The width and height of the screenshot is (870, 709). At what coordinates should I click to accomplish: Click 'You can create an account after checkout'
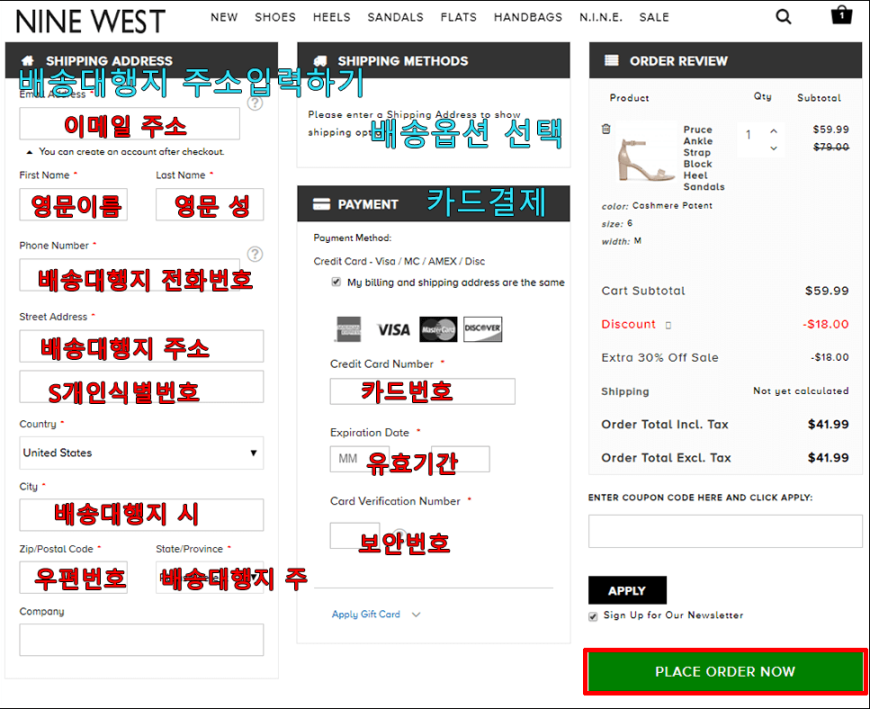[x=131, y=151]
